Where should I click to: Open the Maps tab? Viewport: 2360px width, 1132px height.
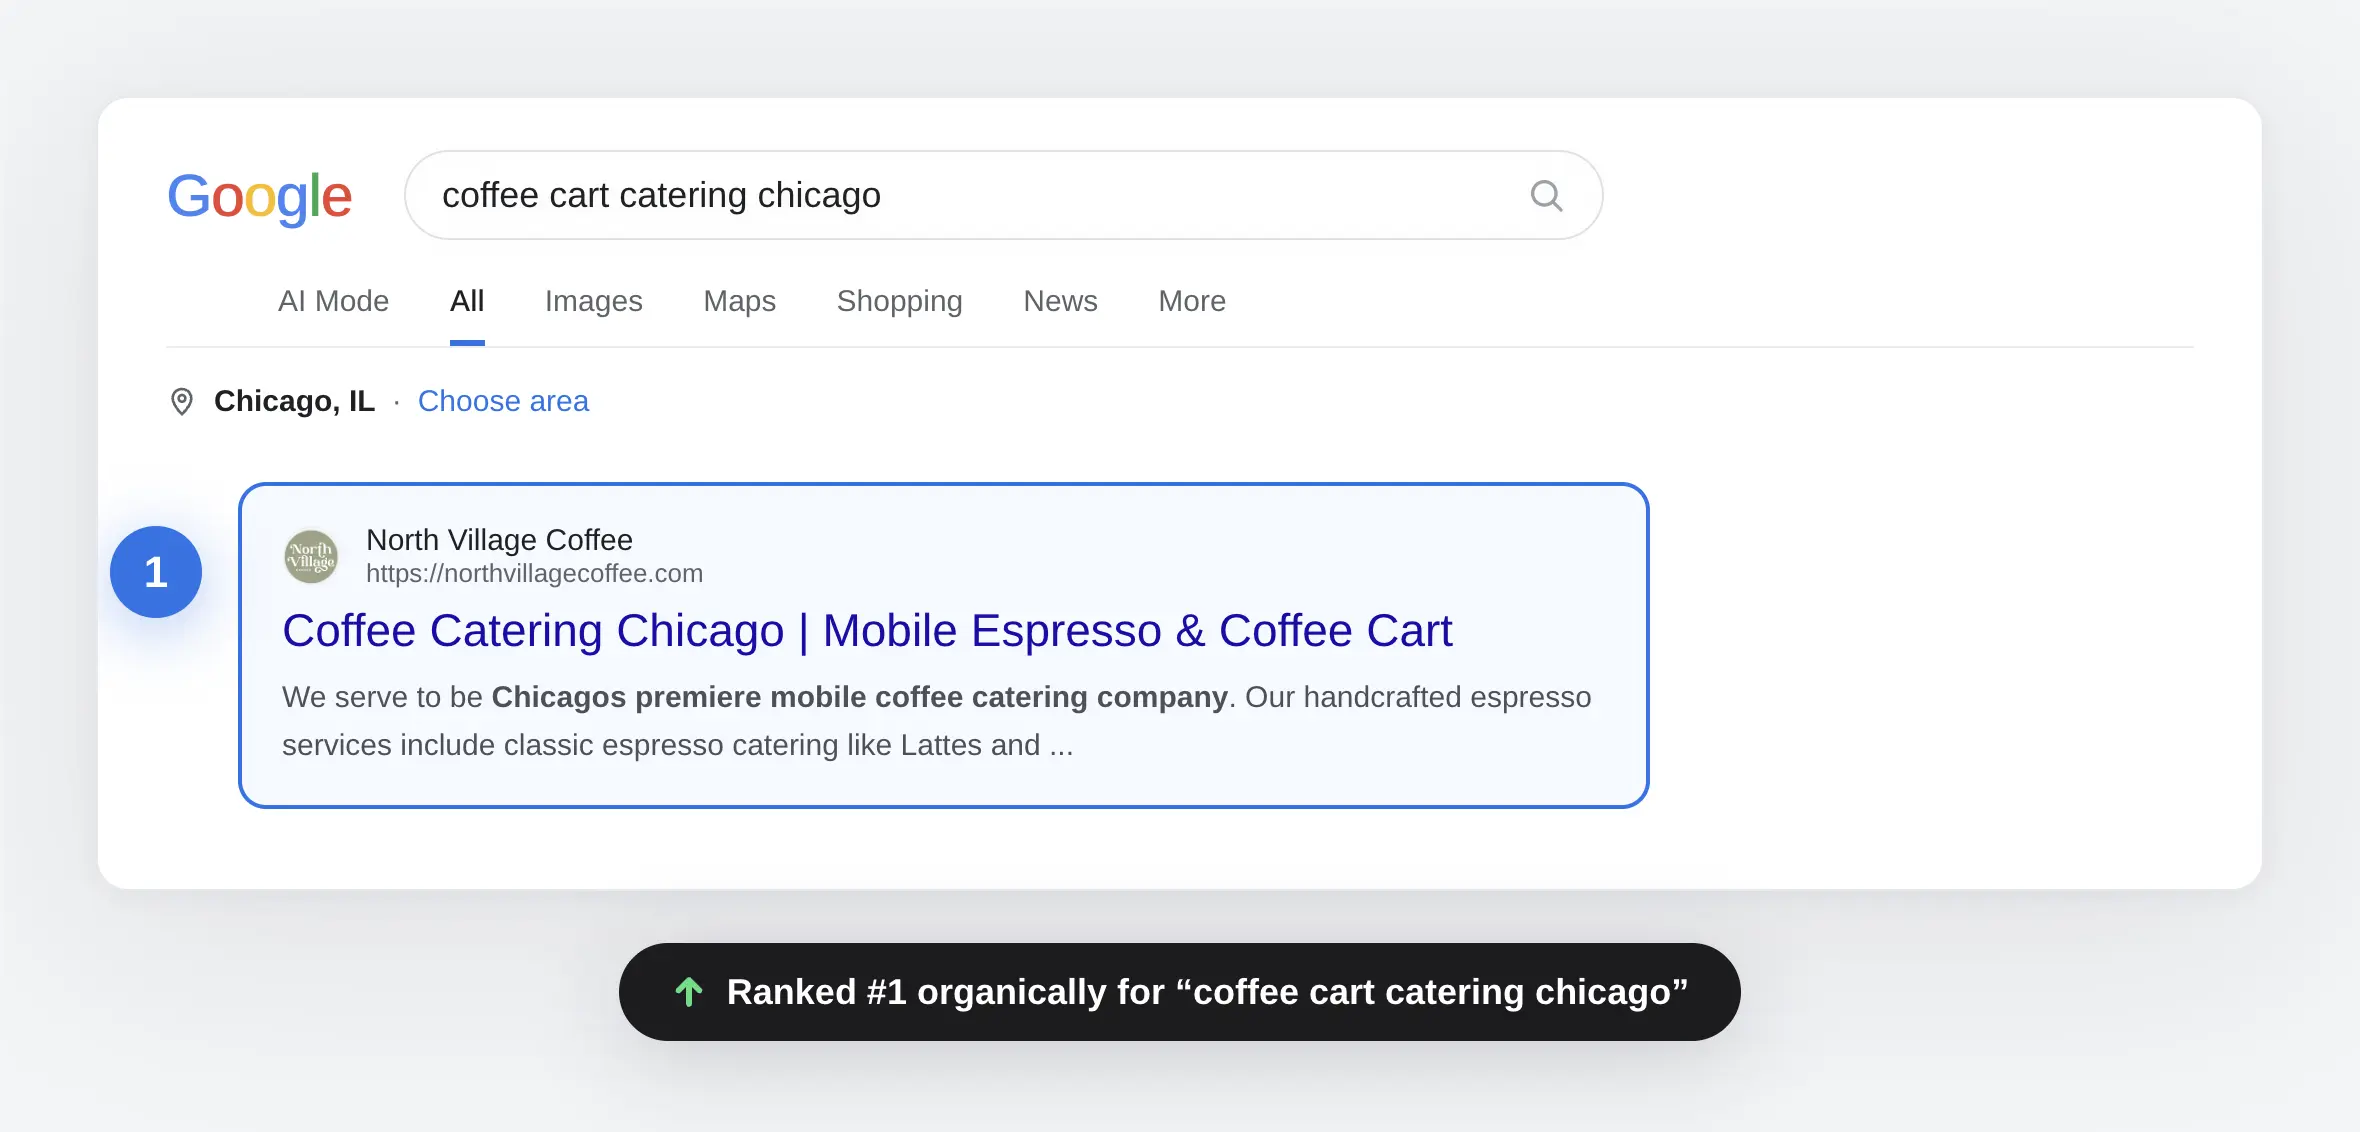(x=739, y=301)
